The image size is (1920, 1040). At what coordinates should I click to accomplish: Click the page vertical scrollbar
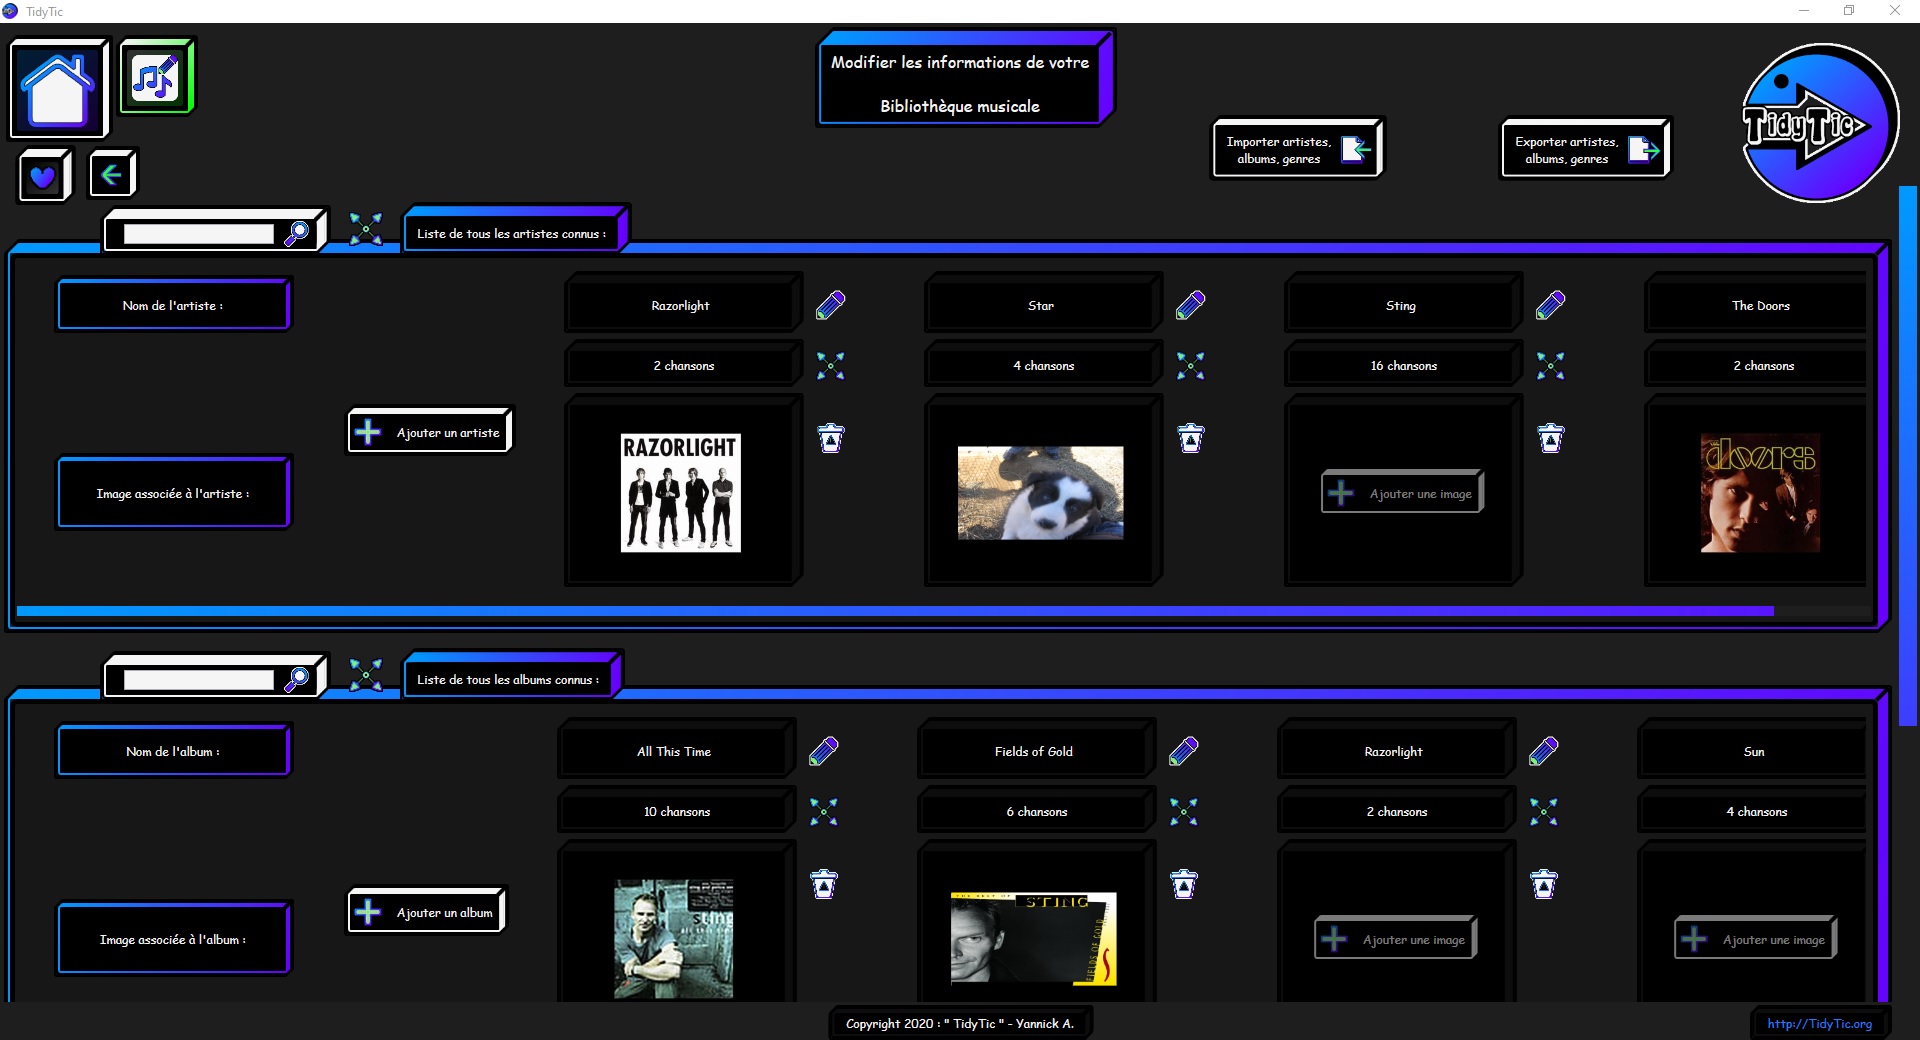[1907, 455]
